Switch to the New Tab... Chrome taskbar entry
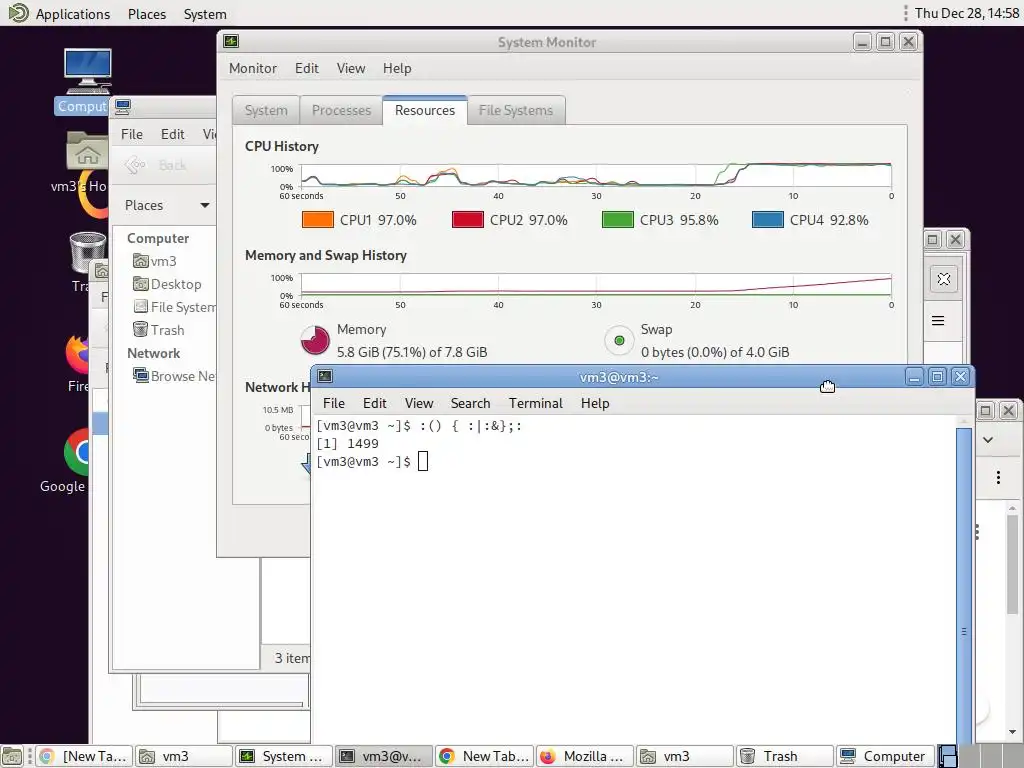Image resolution: width=1024 pixels, height=768 pixels. pos(484,756)
